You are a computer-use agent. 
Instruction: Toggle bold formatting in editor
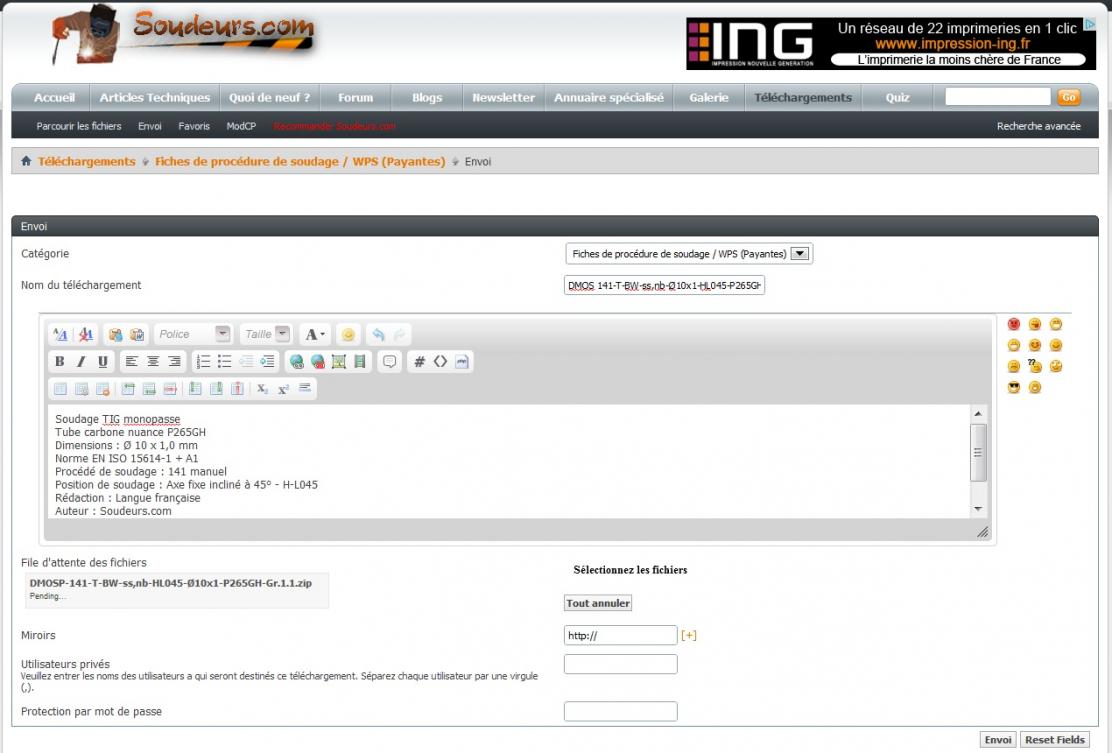(x=60, y=362)
